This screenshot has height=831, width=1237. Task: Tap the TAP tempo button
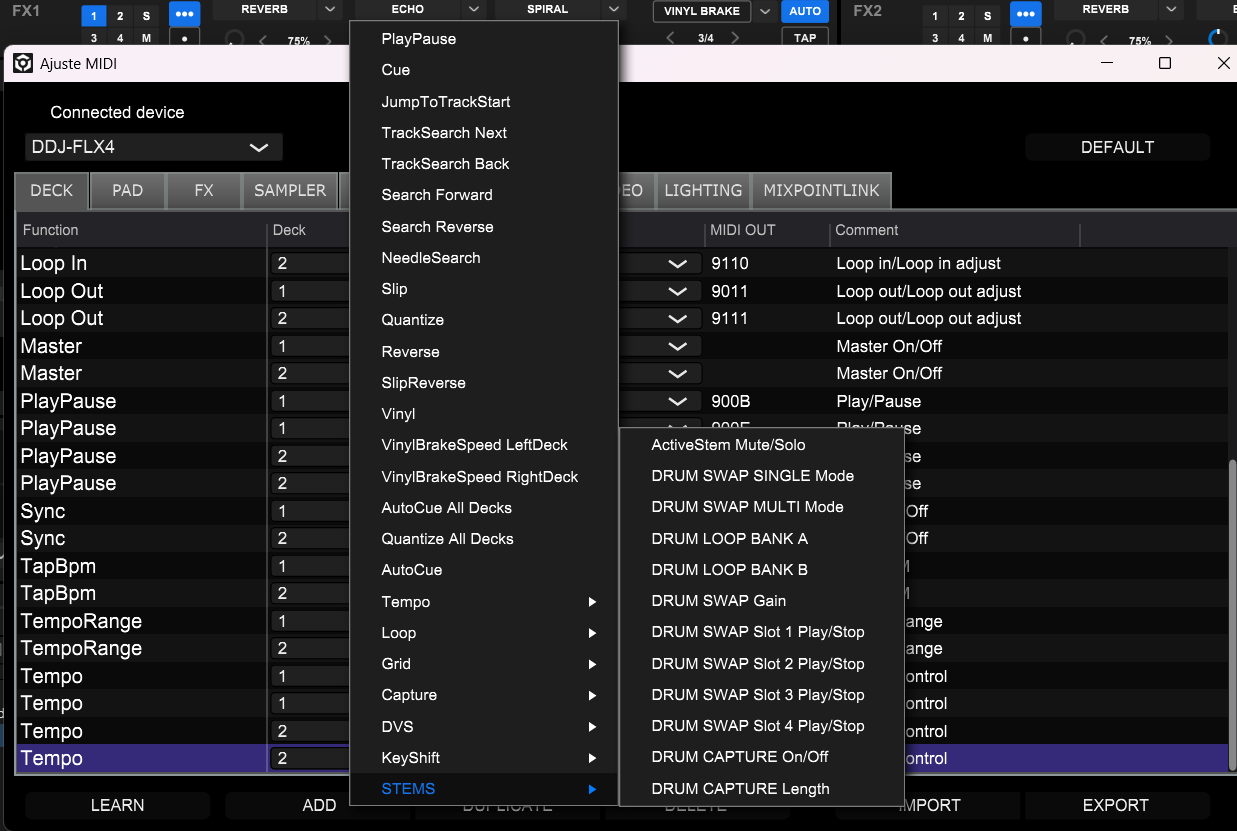coord(805,37)
